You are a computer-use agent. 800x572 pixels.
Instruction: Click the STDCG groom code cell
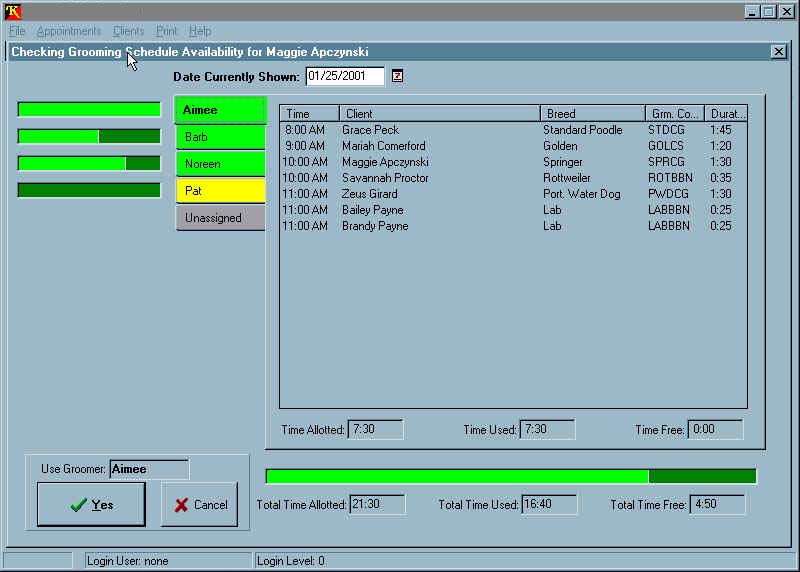(x=666, y=130)
